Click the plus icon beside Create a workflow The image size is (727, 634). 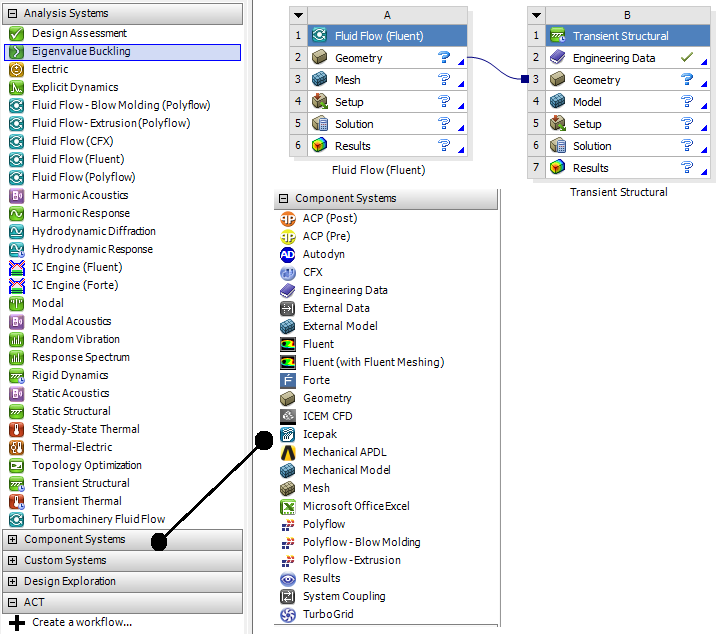pyautogui.click(x=16, y=622)
